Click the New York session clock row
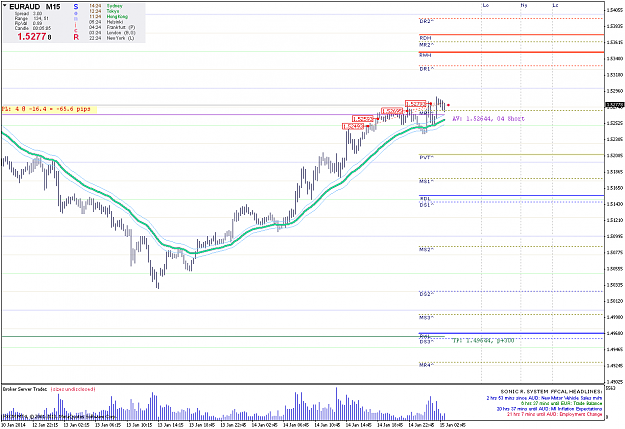Screen dimensions: 625x429 (x=111, y=38)
